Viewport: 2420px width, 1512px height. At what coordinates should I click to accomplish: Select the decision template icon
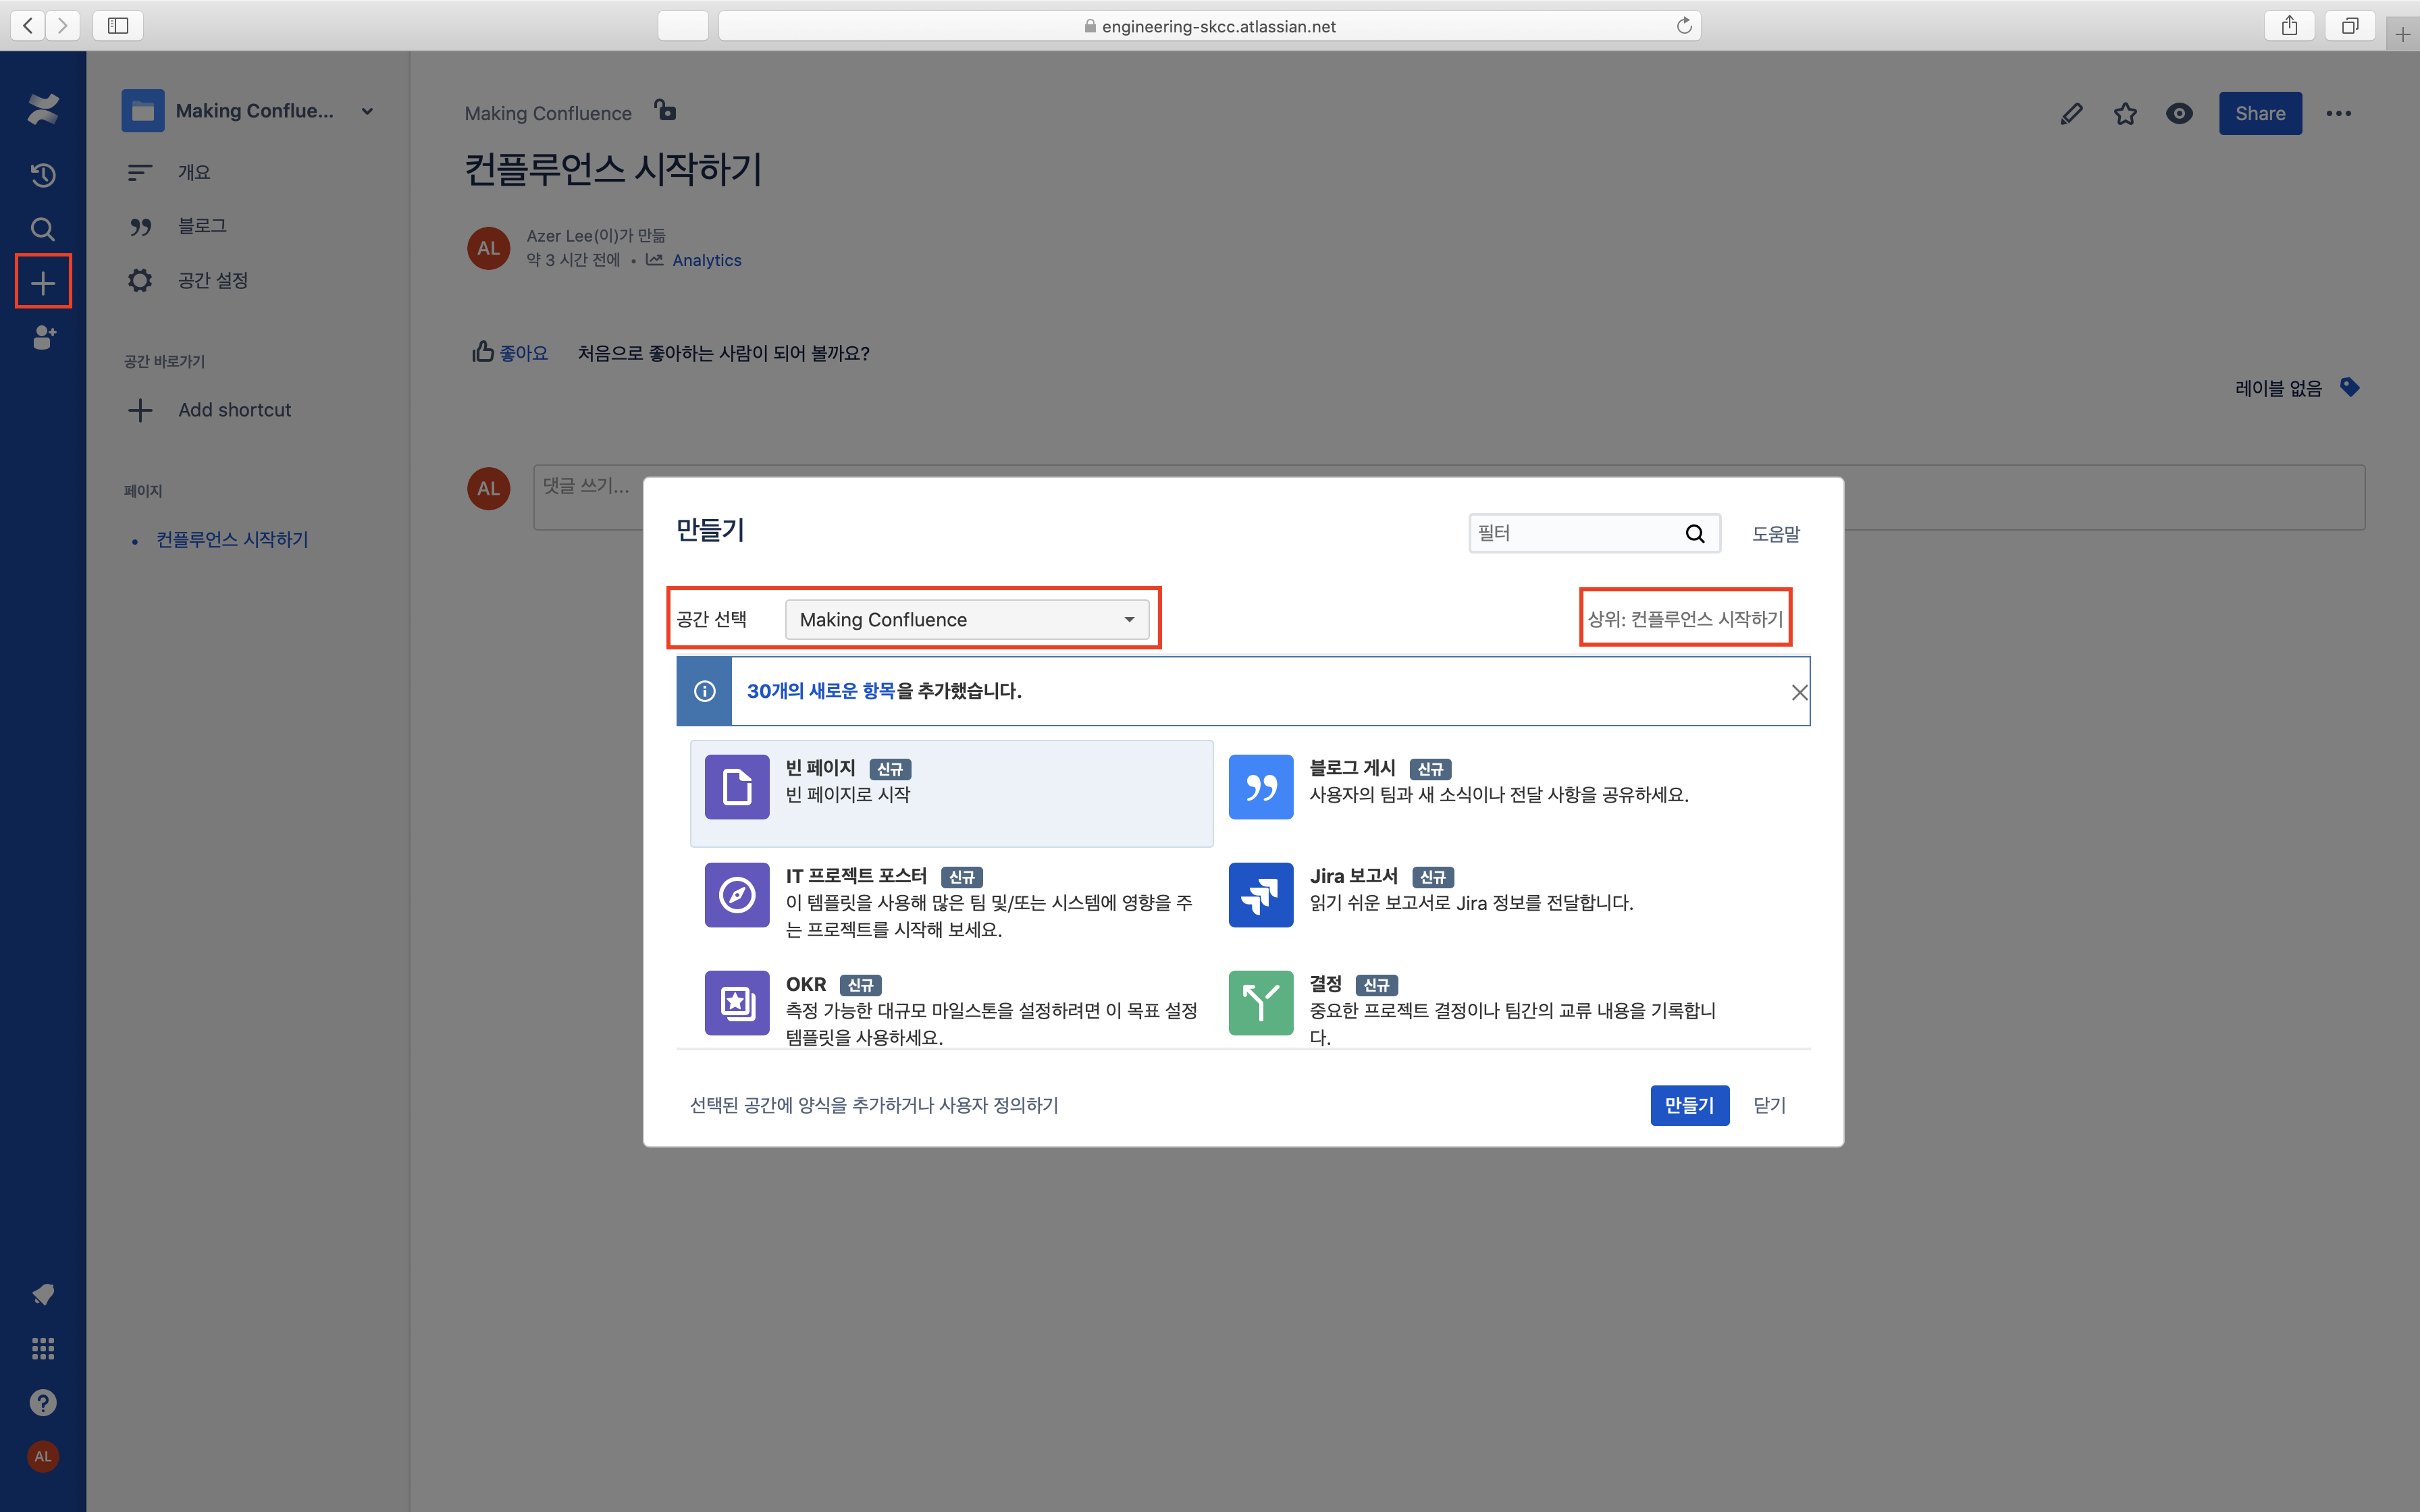coord(1261,1003)
